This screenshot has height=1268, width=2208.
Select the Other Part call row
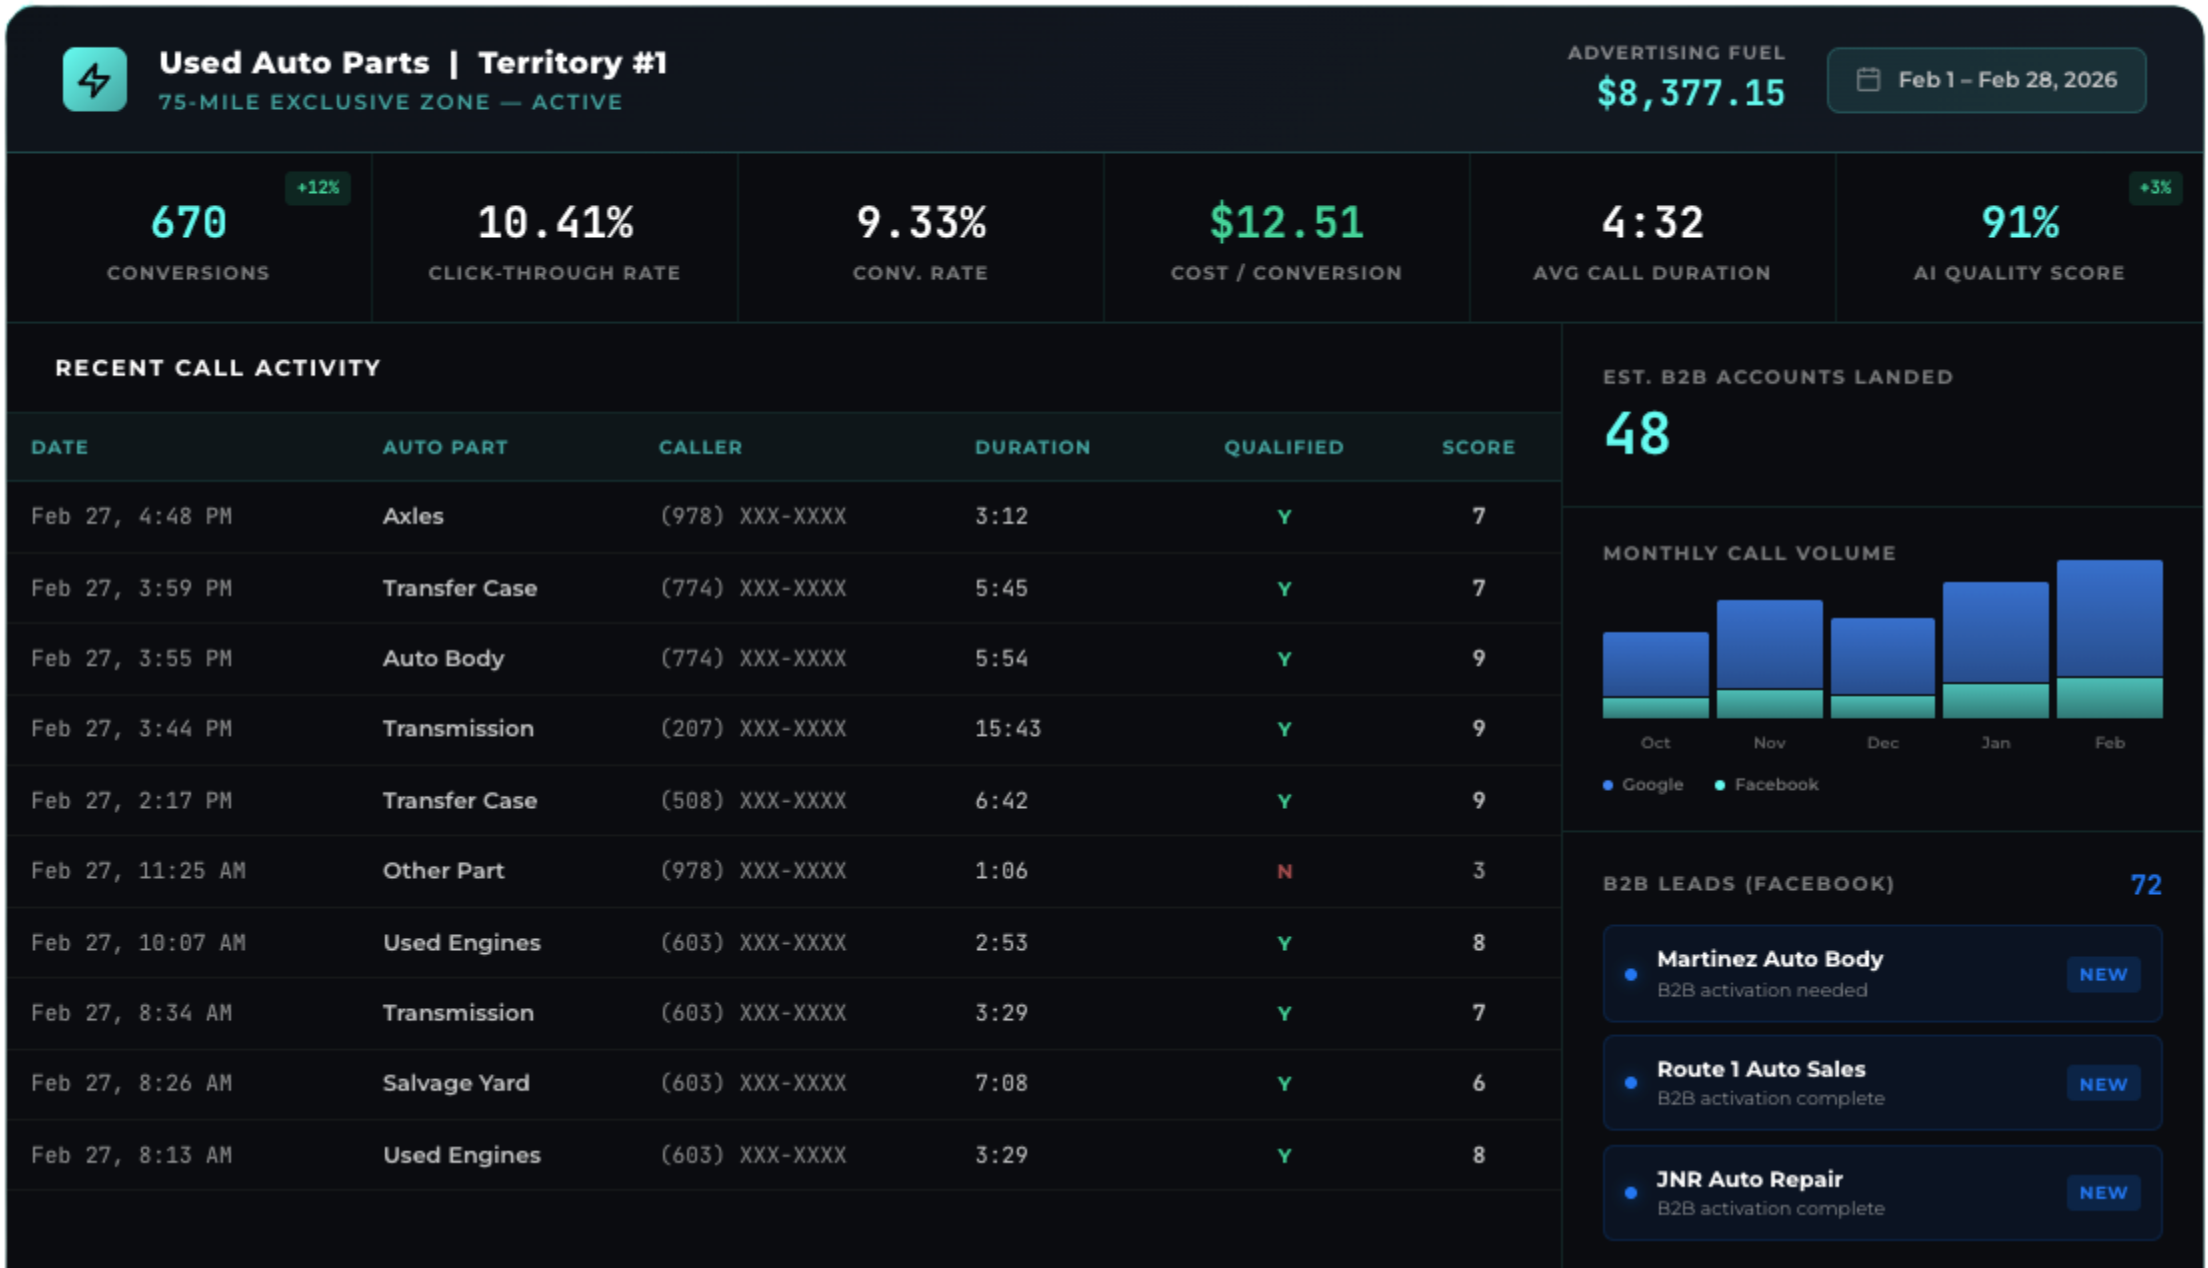click(x=443, y=871)
